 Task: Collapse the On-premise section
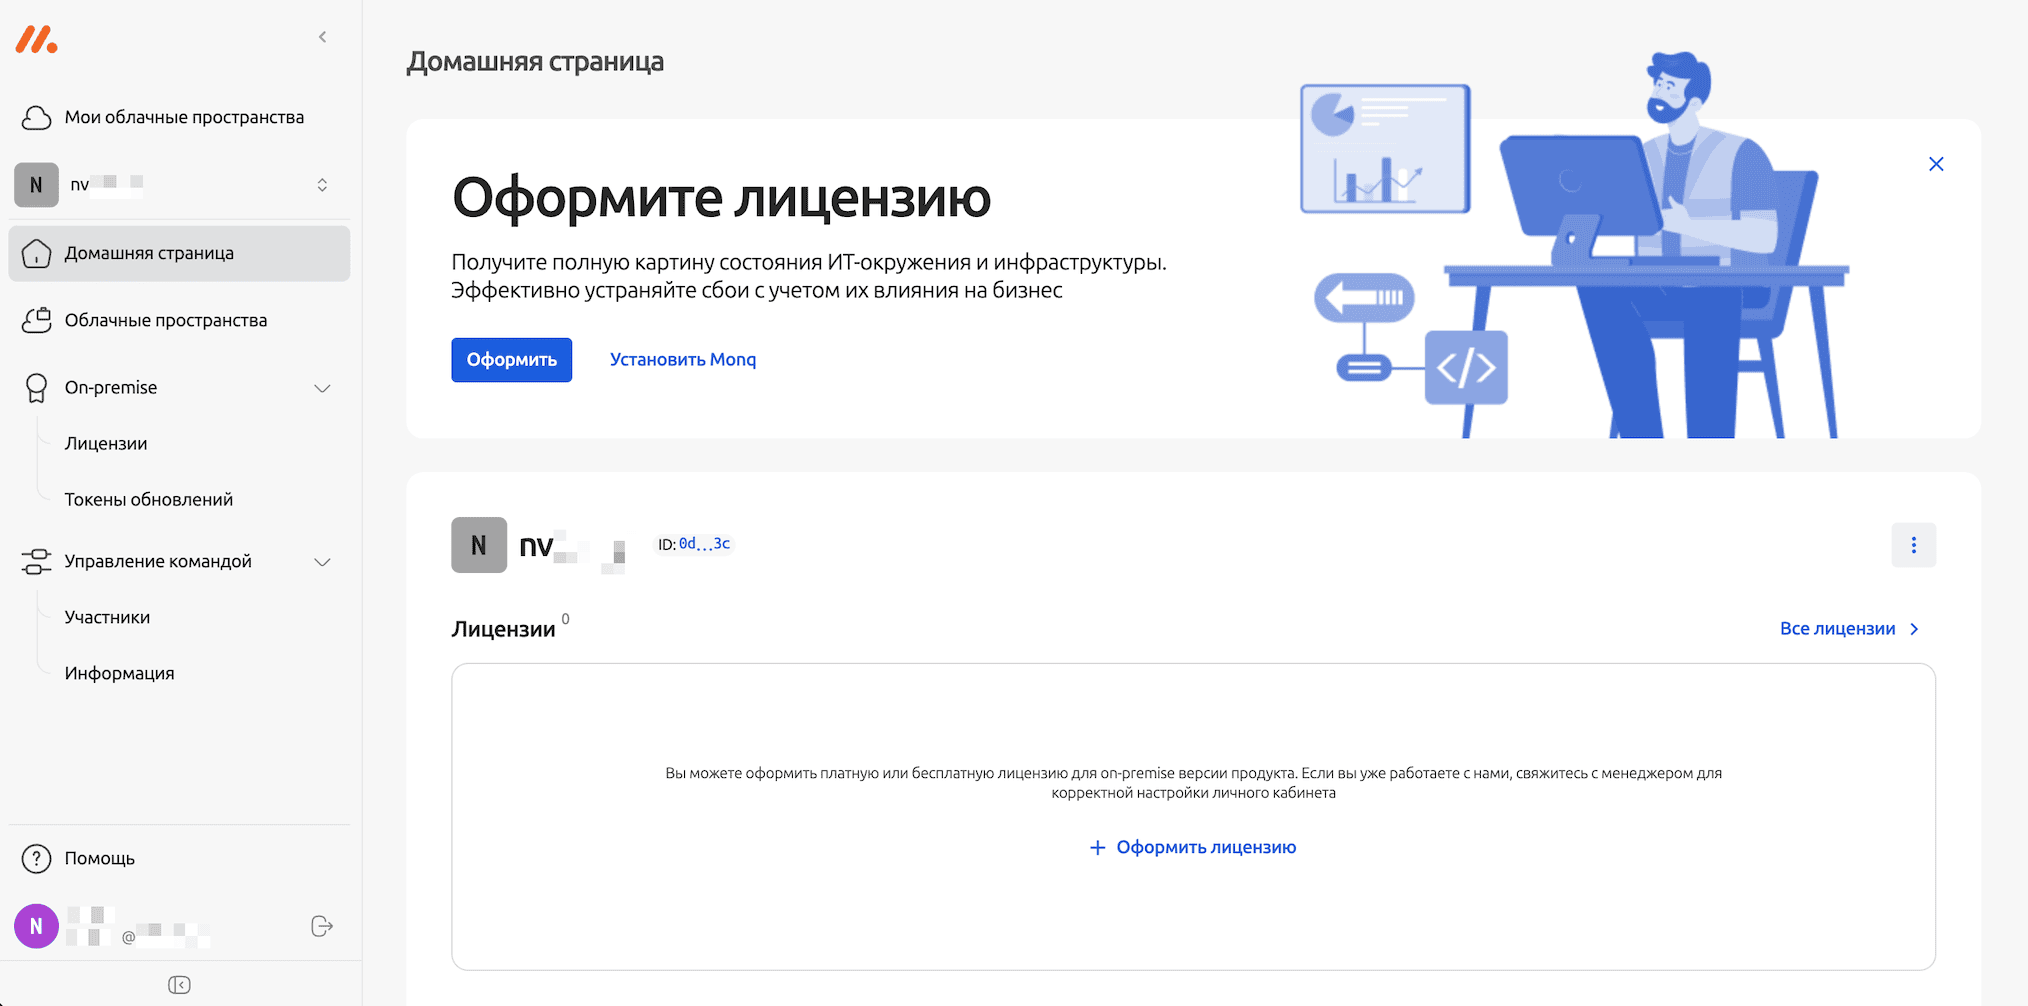click(x=322, y=387)
